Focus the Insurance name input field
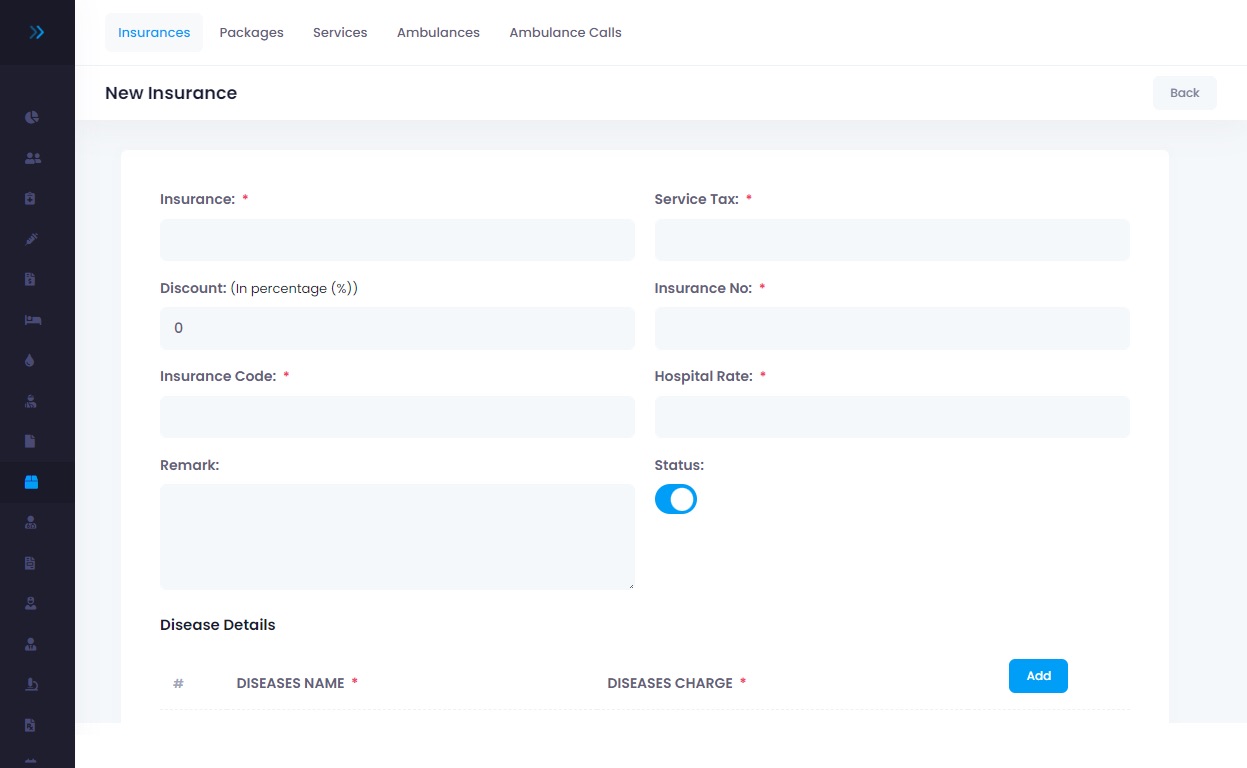This screenshot has height=768, width=1247. point(397,240)
